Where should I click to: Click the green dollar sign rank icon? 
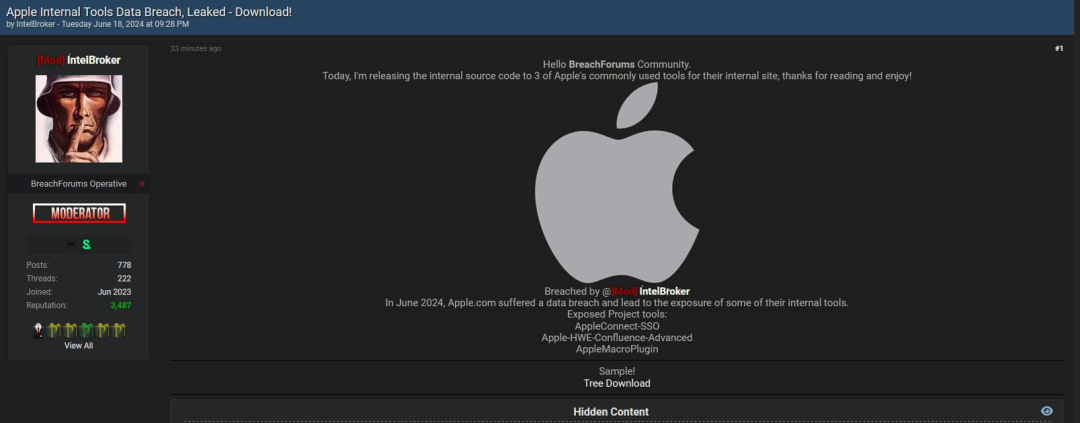pos(86,245)
